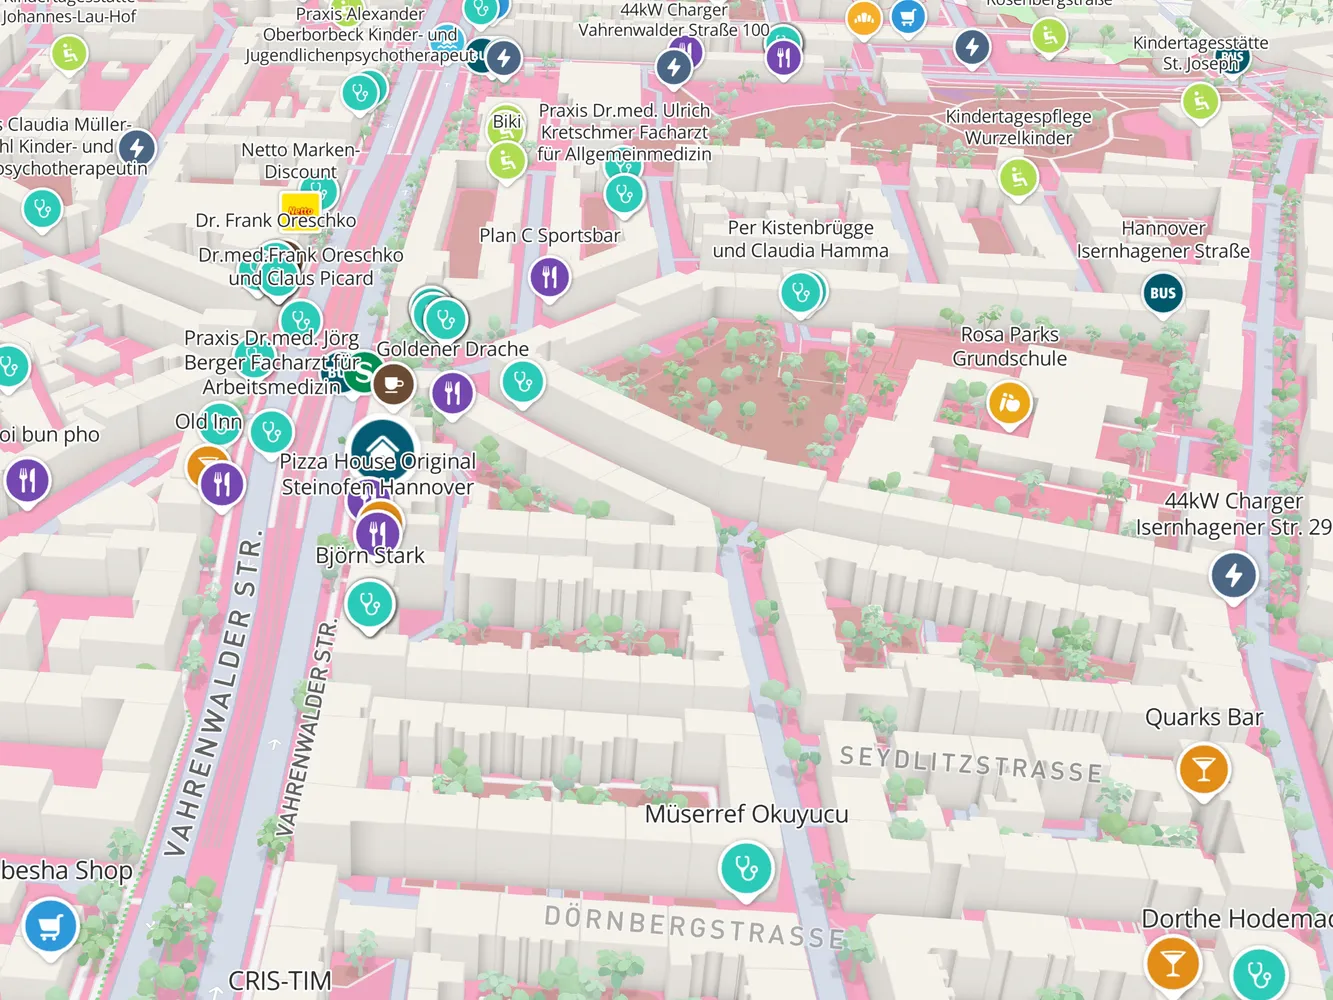
Task: Select the Dorthe Hodemac label
Action: [1237, 918]
